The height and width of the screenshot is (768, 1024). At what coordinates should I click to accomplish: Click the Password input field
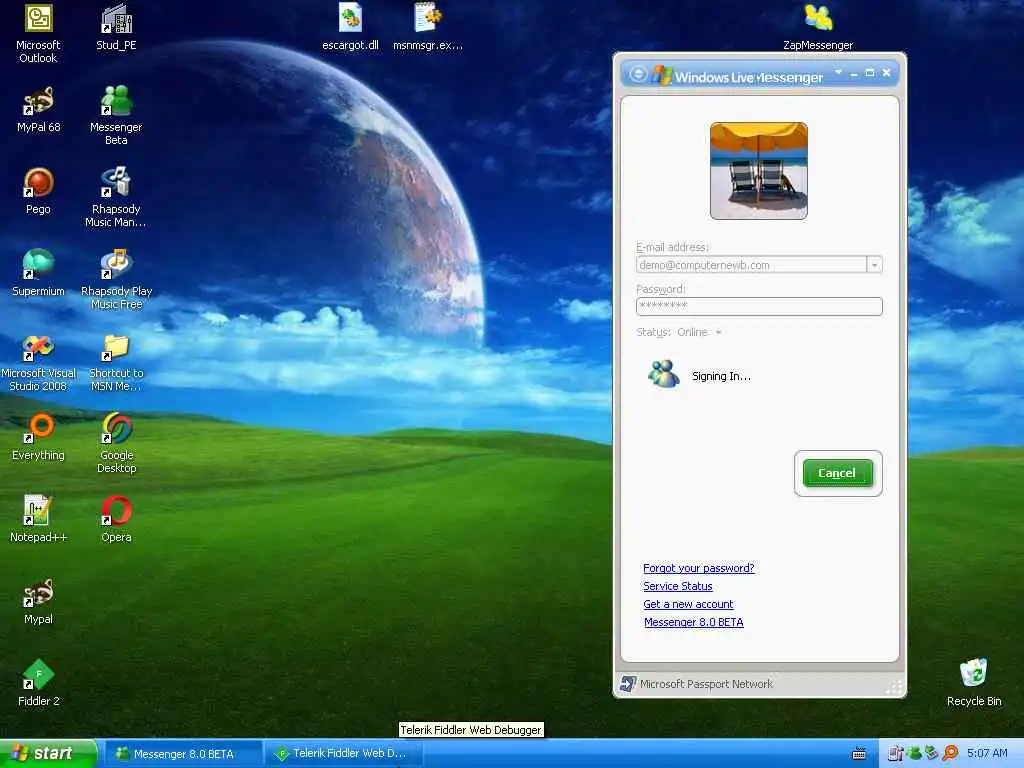click(759, 306)
